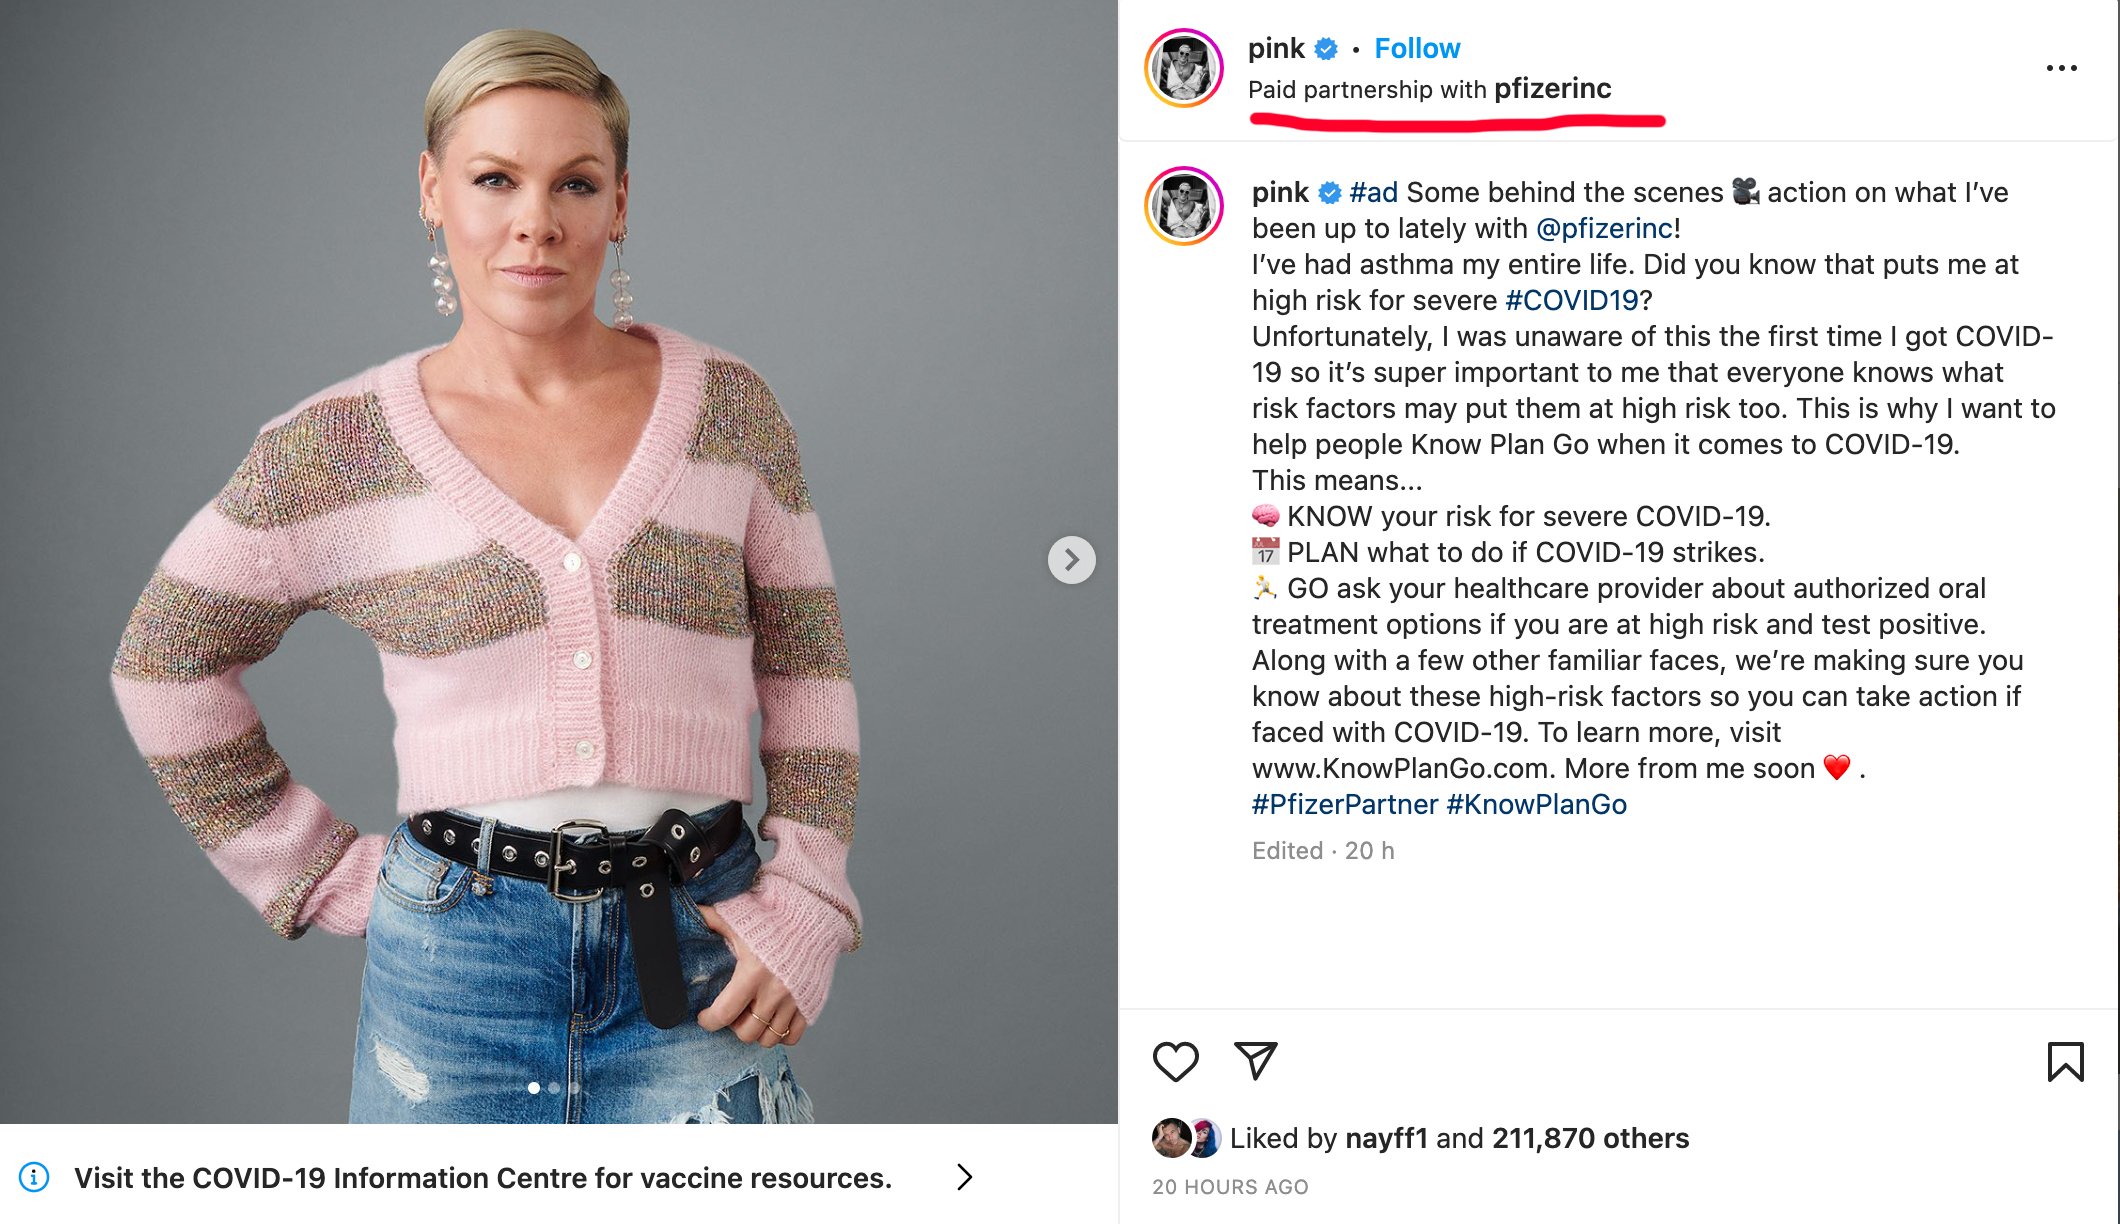This screenshot has height=1224, width=2120.
Task: Open nayff1's profile from likes
Action: coord(1386,1138)
